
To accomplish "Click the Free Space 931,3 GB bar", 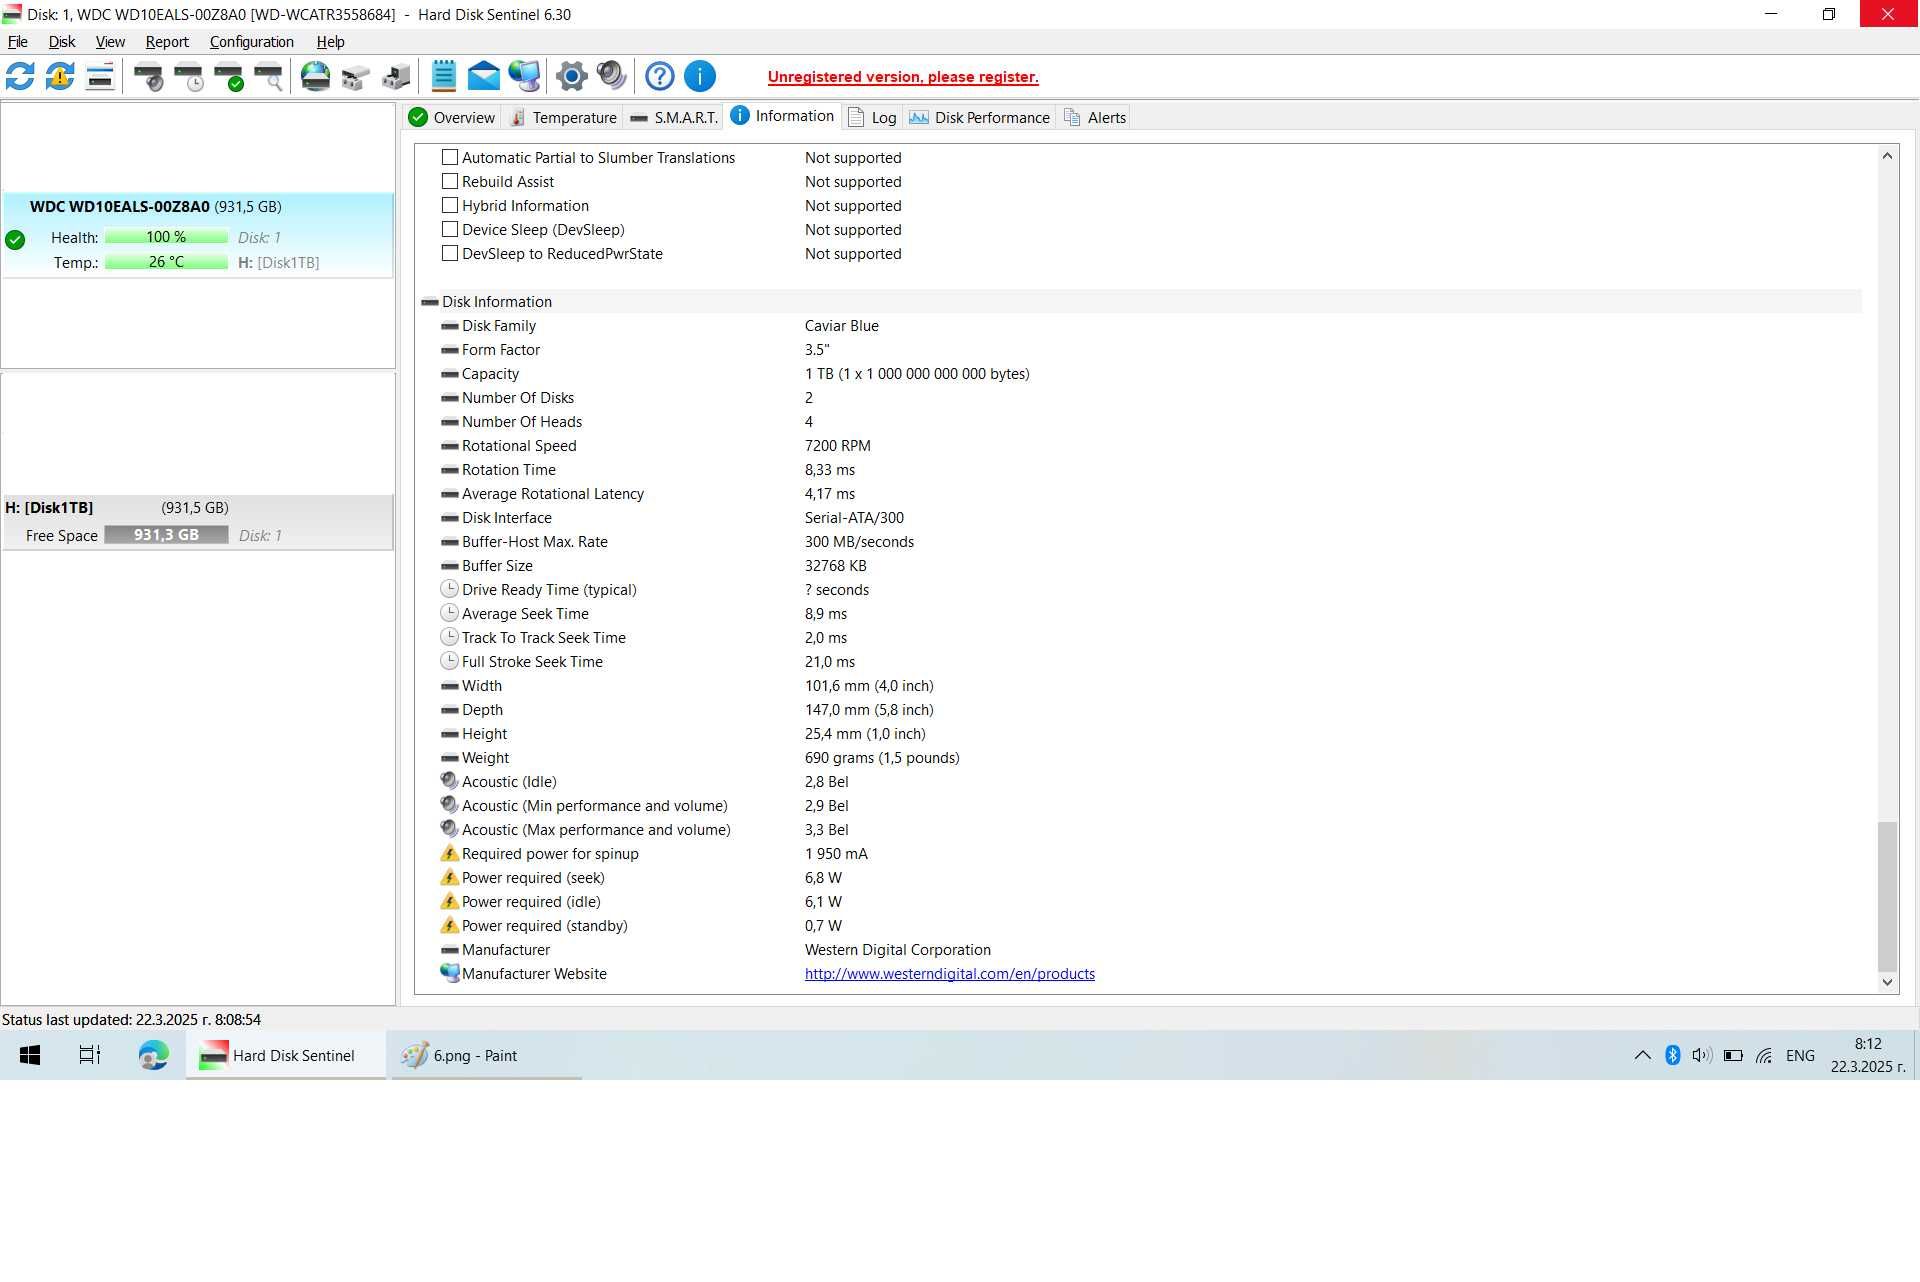I will (166, 535).
